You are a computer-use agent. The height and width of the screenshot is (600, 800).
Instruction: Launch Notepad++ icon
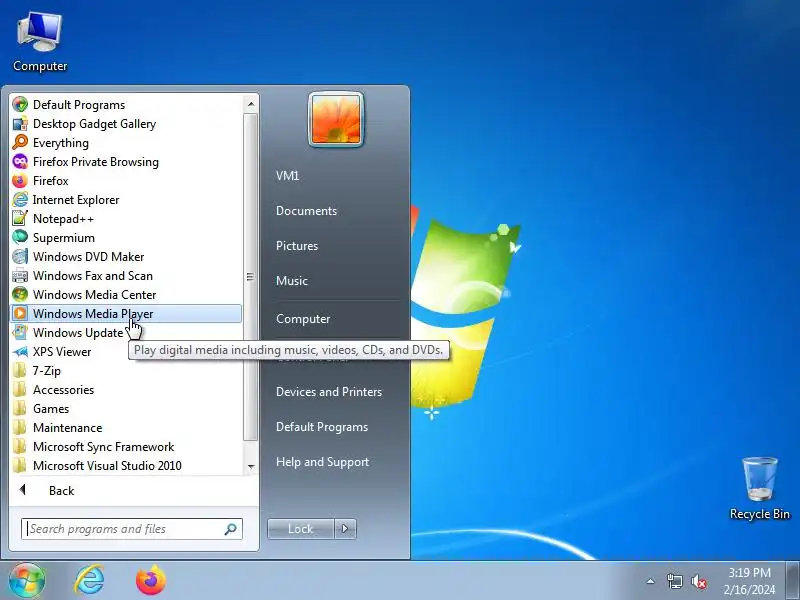click(20, 218)
